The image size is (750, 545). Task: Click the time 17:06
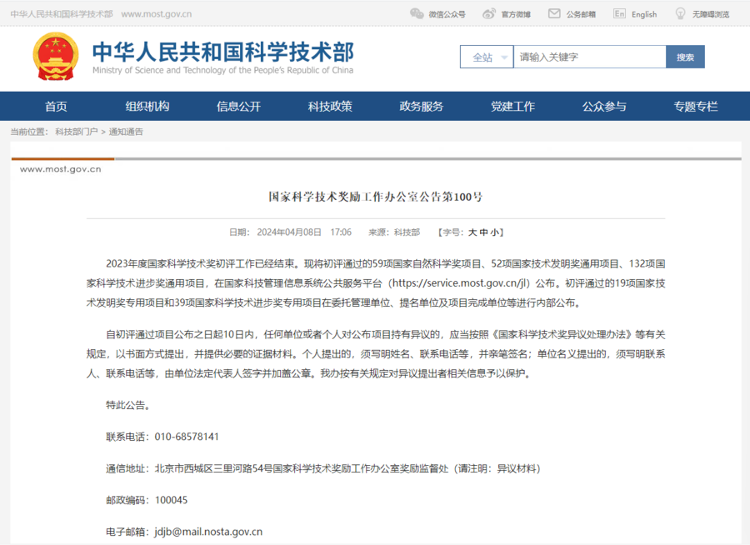(x=341, y=233)
